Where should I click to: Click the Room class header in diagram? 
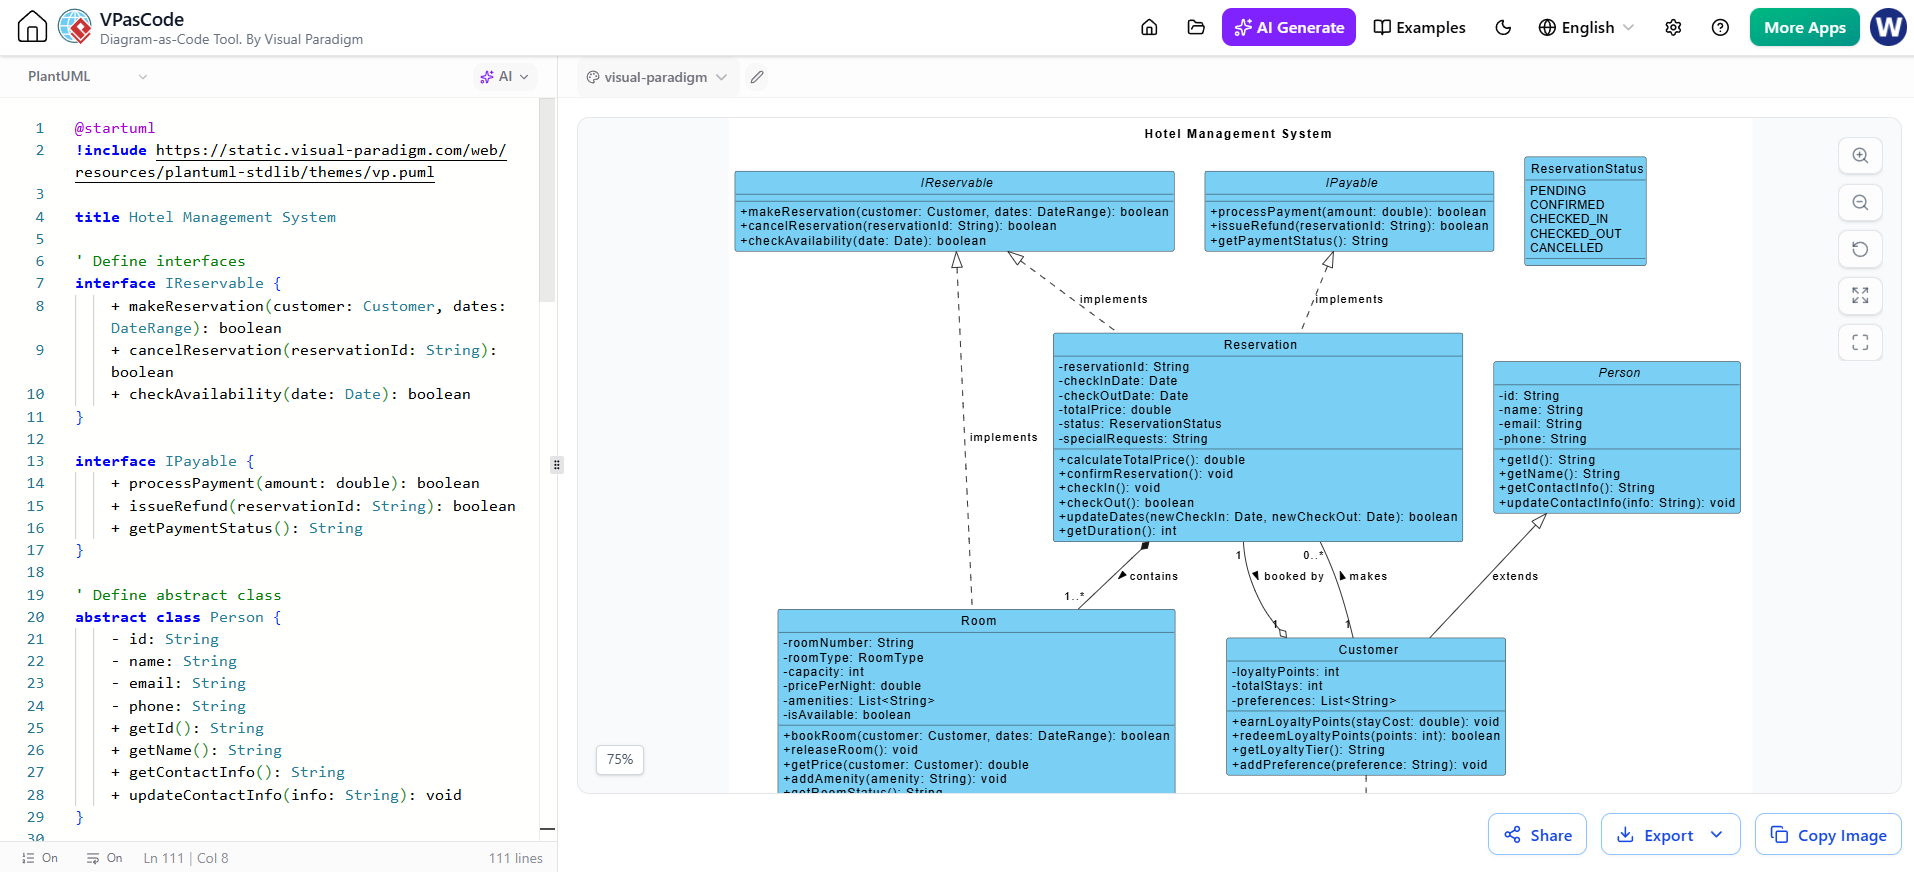click(977, 621)
